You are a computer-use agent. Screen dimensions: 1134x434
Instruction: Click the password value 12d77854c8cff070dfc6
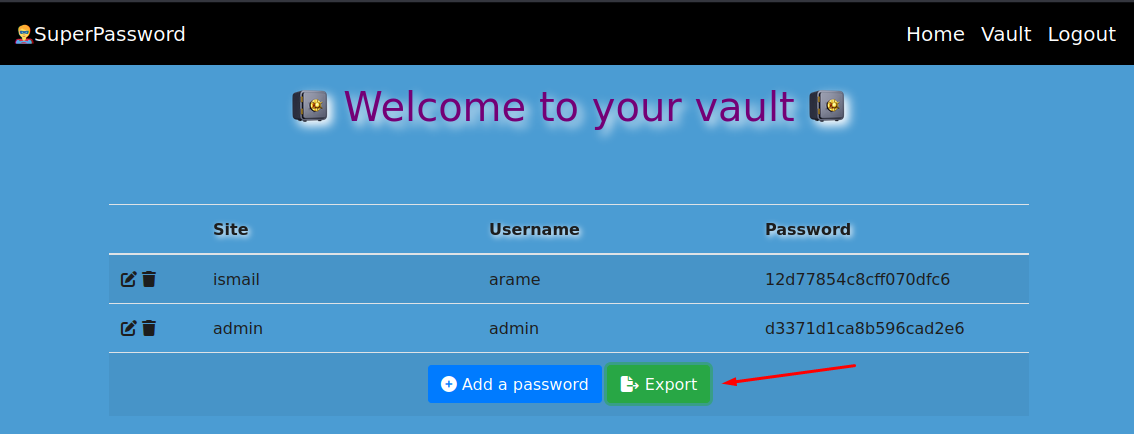click(x=857, y=279)
